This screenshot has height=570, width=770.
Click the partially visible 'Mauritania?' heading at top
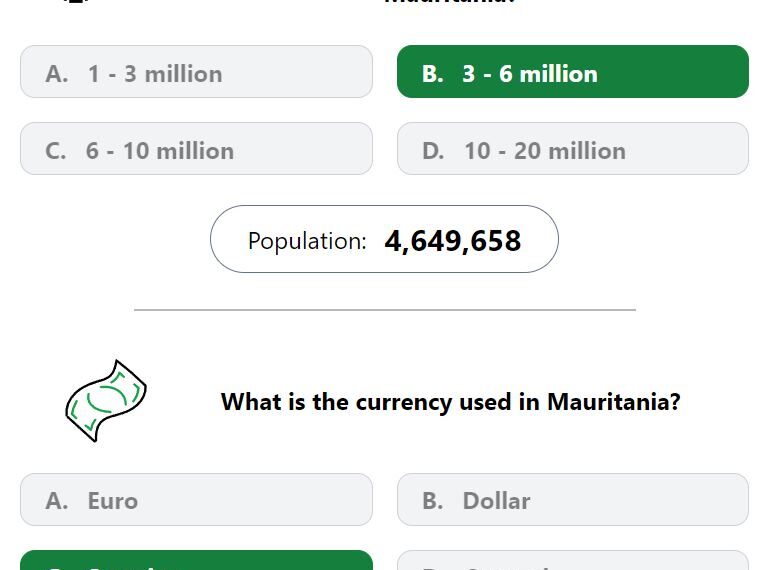[449, 1]
